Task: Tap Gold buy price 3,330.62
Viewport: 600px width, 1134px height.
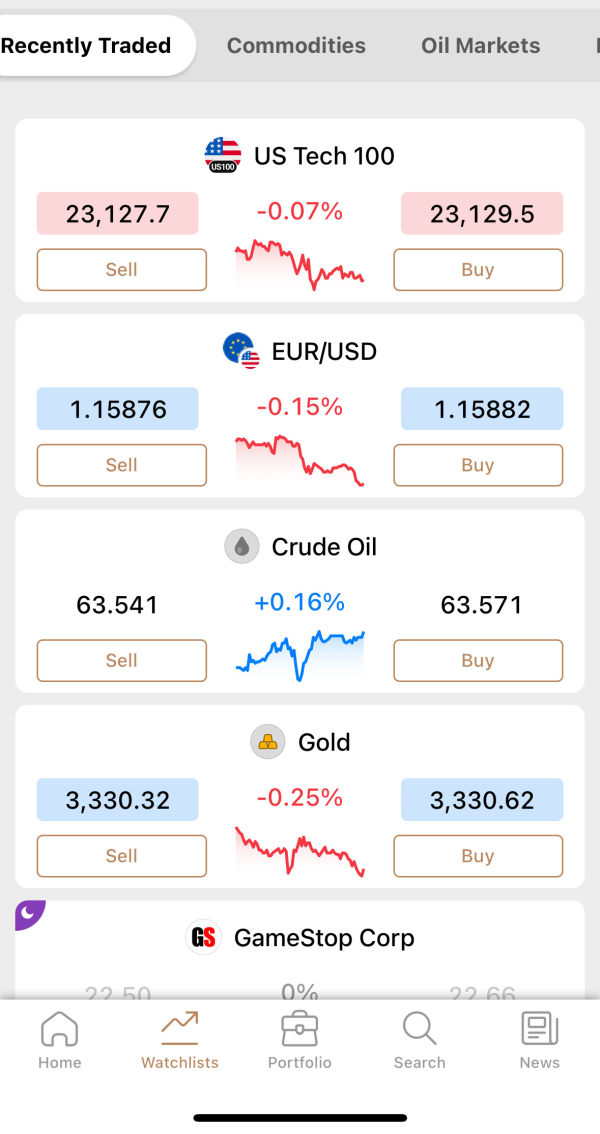Action: 482,800
